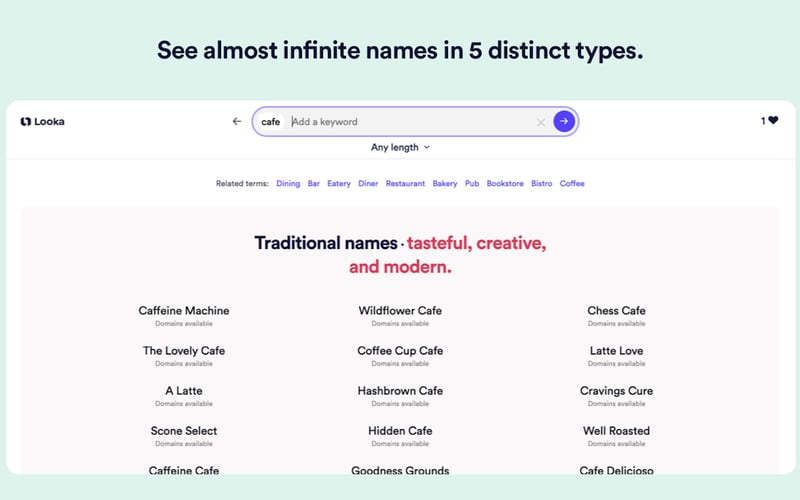Choose the name Scone Select
The image size is (800, 500).
(x=184, y=431)
